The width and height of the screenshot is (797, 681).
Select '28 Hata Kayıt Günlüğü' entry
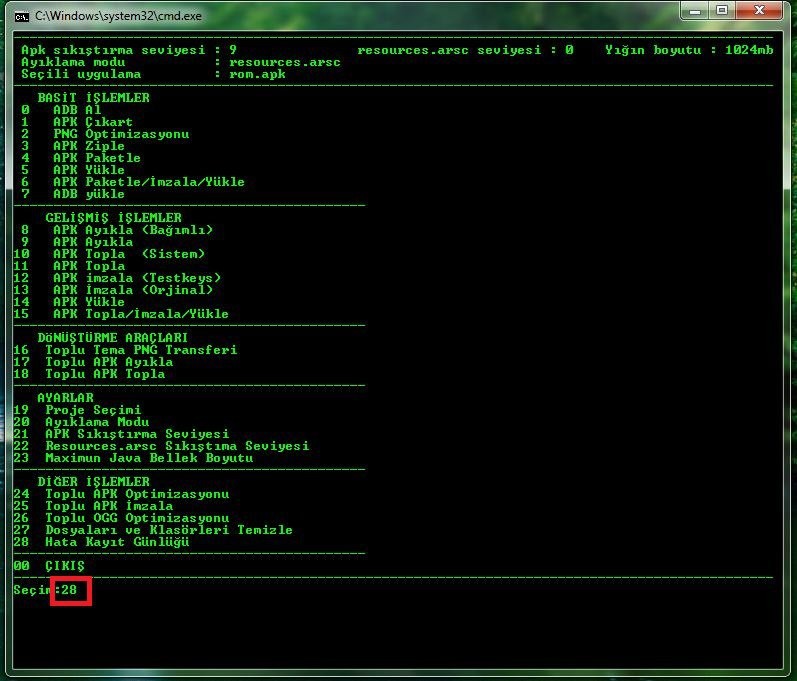tap(101, 542)
